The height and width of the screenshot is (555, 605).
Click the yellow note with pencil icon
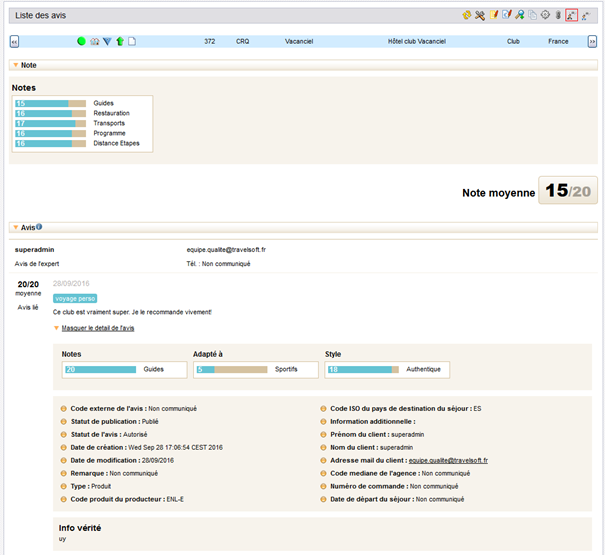(x=493, y=15)
